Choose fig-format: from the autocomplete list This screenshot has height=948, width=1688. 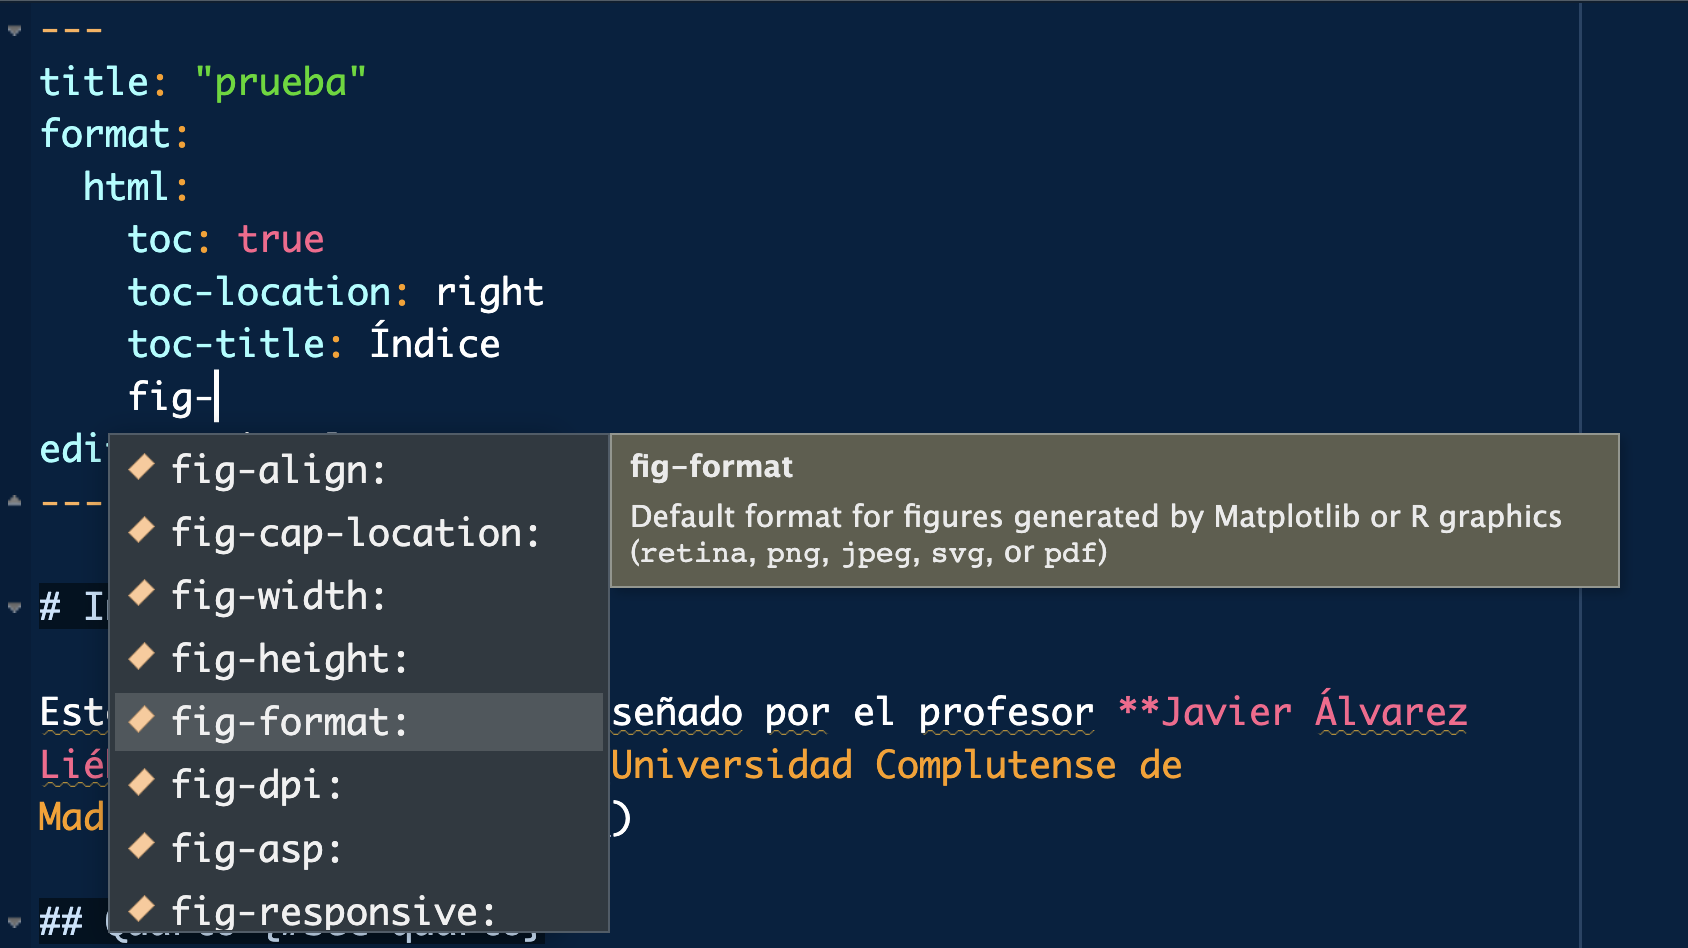tap(289, 722)
